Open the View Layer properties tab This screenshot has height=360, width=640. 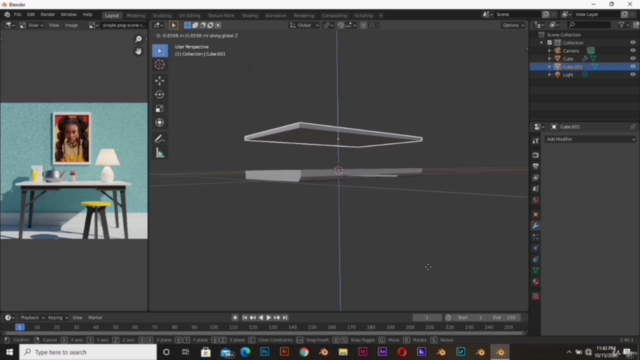point(536,178)
